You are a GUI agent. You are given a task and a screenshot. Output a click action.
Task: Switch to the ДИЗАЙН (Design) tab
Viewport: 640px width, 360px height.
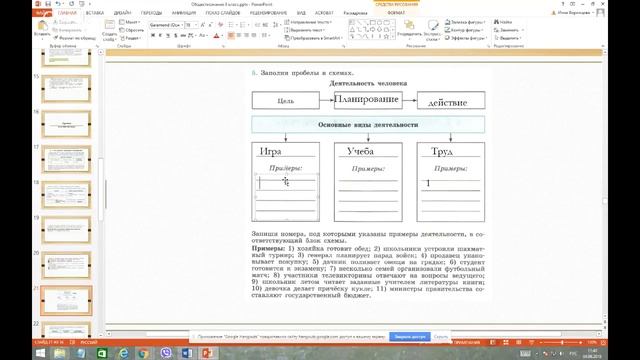pyautogui.click(x=122, y=13)
